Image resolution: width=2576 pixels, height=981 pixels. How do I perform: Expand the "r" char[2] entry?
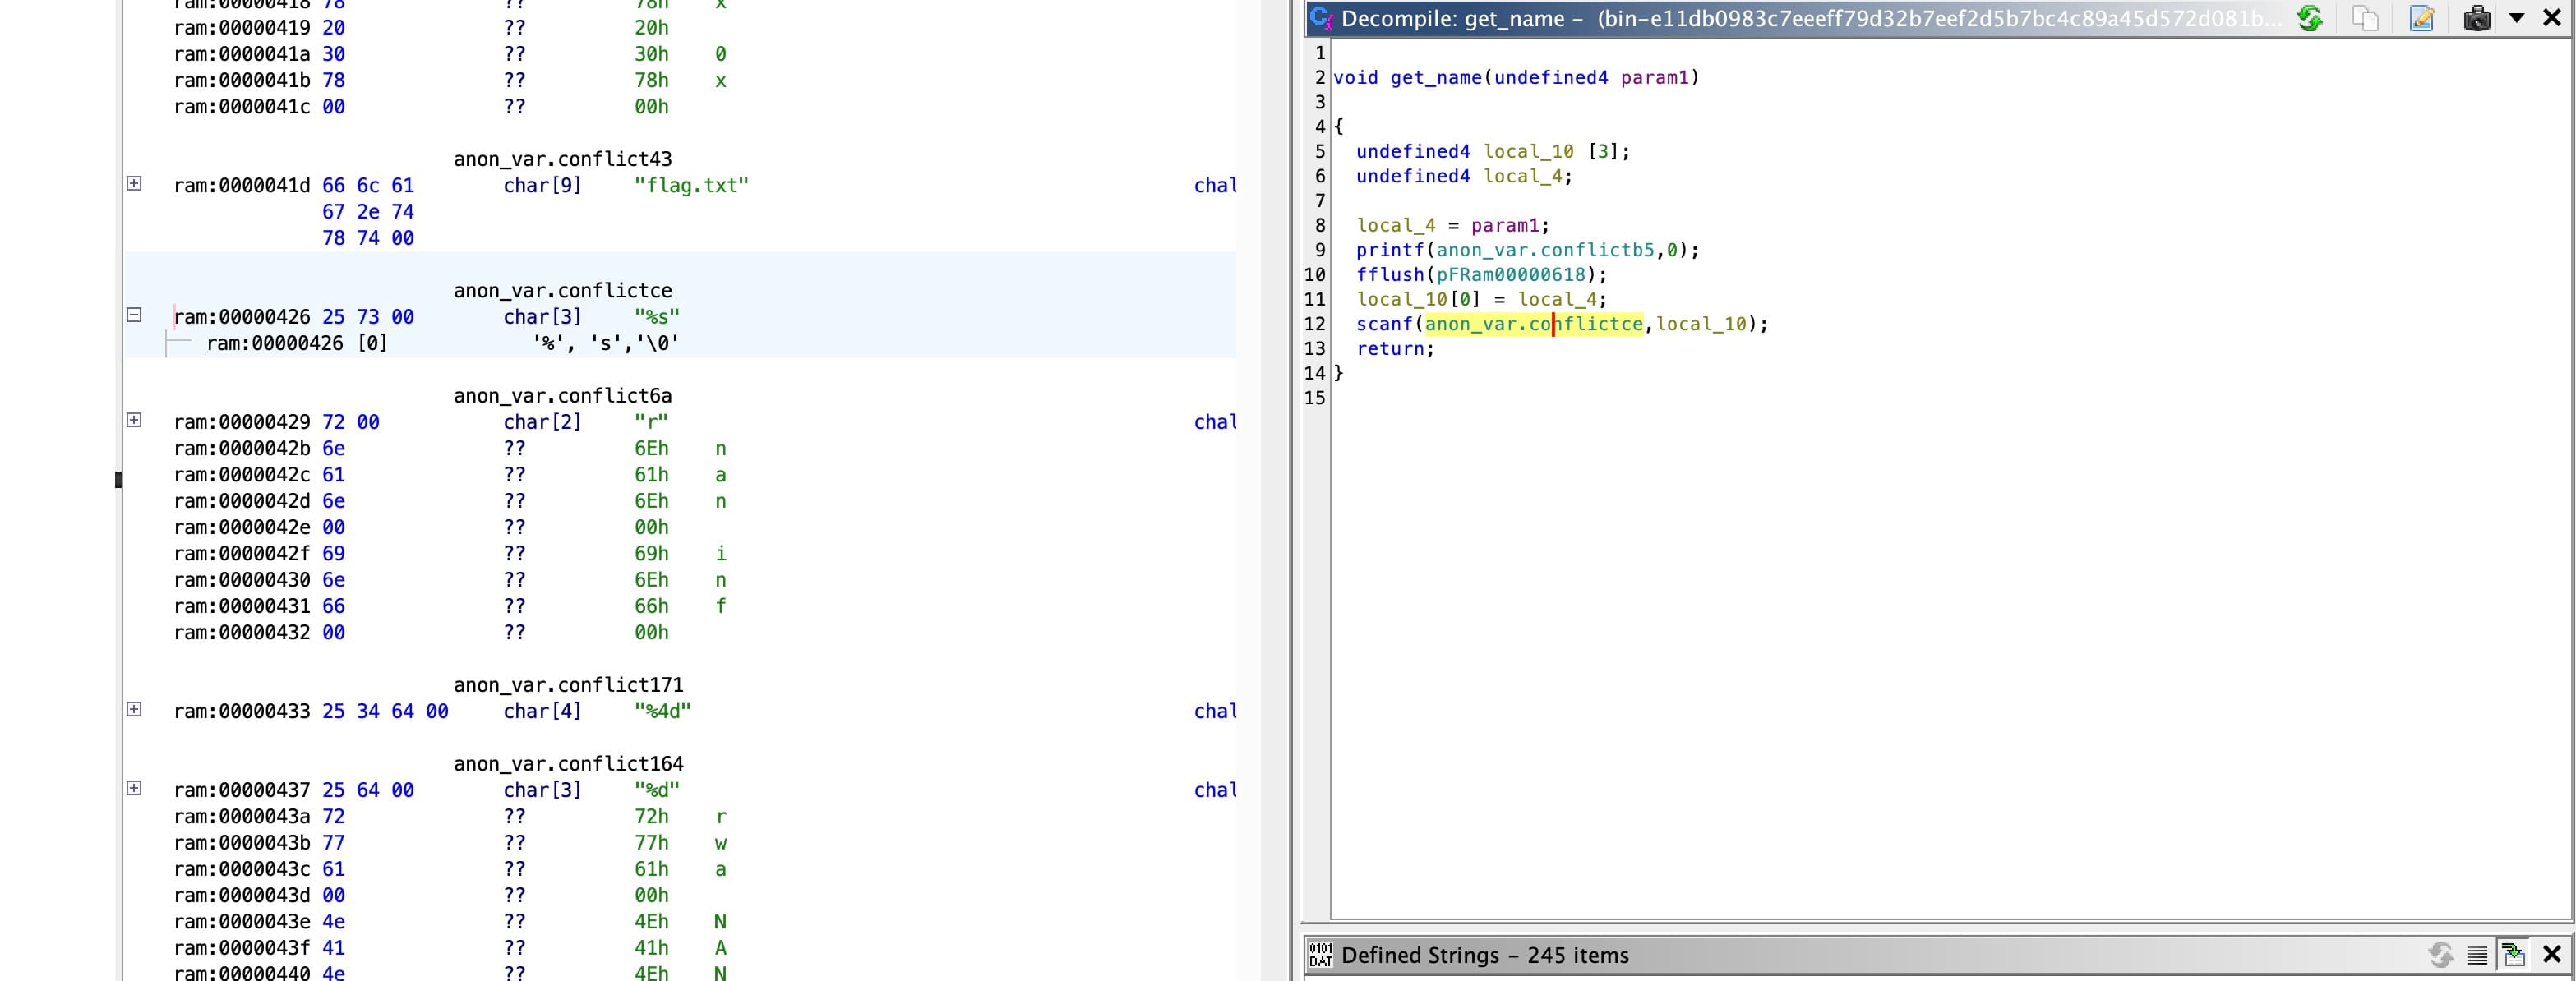pos(134,421)
